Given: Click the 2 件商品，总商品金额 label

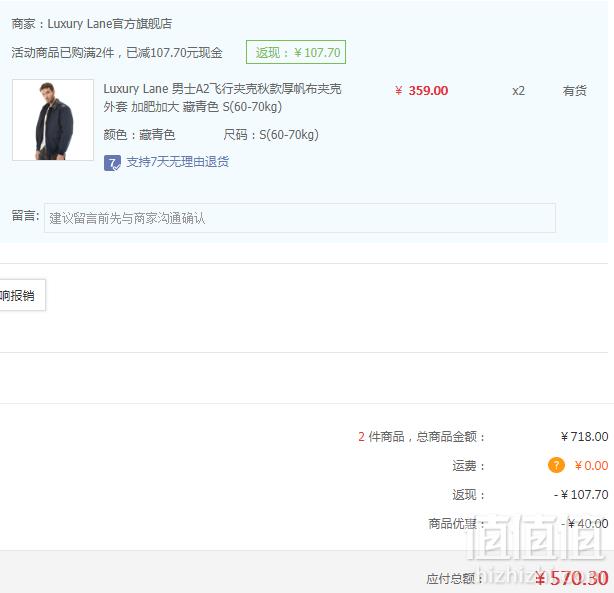Looking at the screenshot, I should point(421,436).
